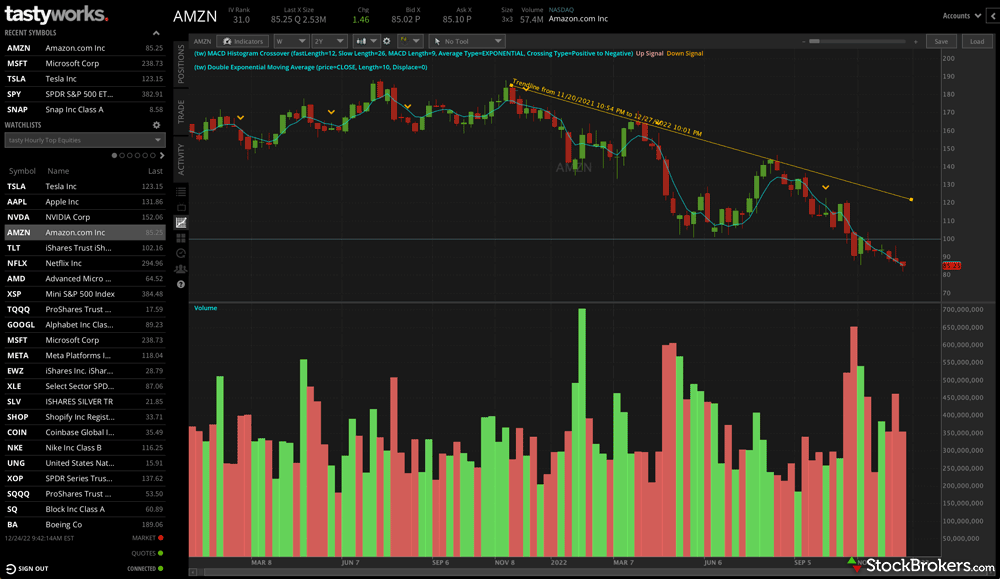
Task: Click the help question mark icon
Action: click(181, 284)
